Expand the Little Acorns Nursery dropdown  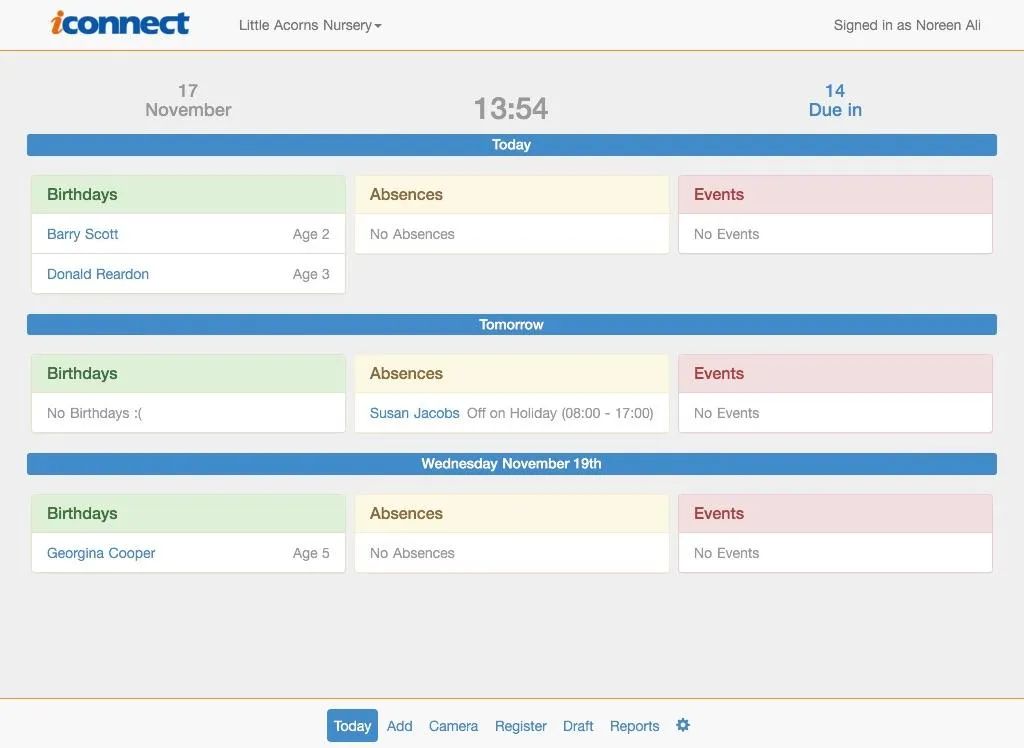[308, 25]
